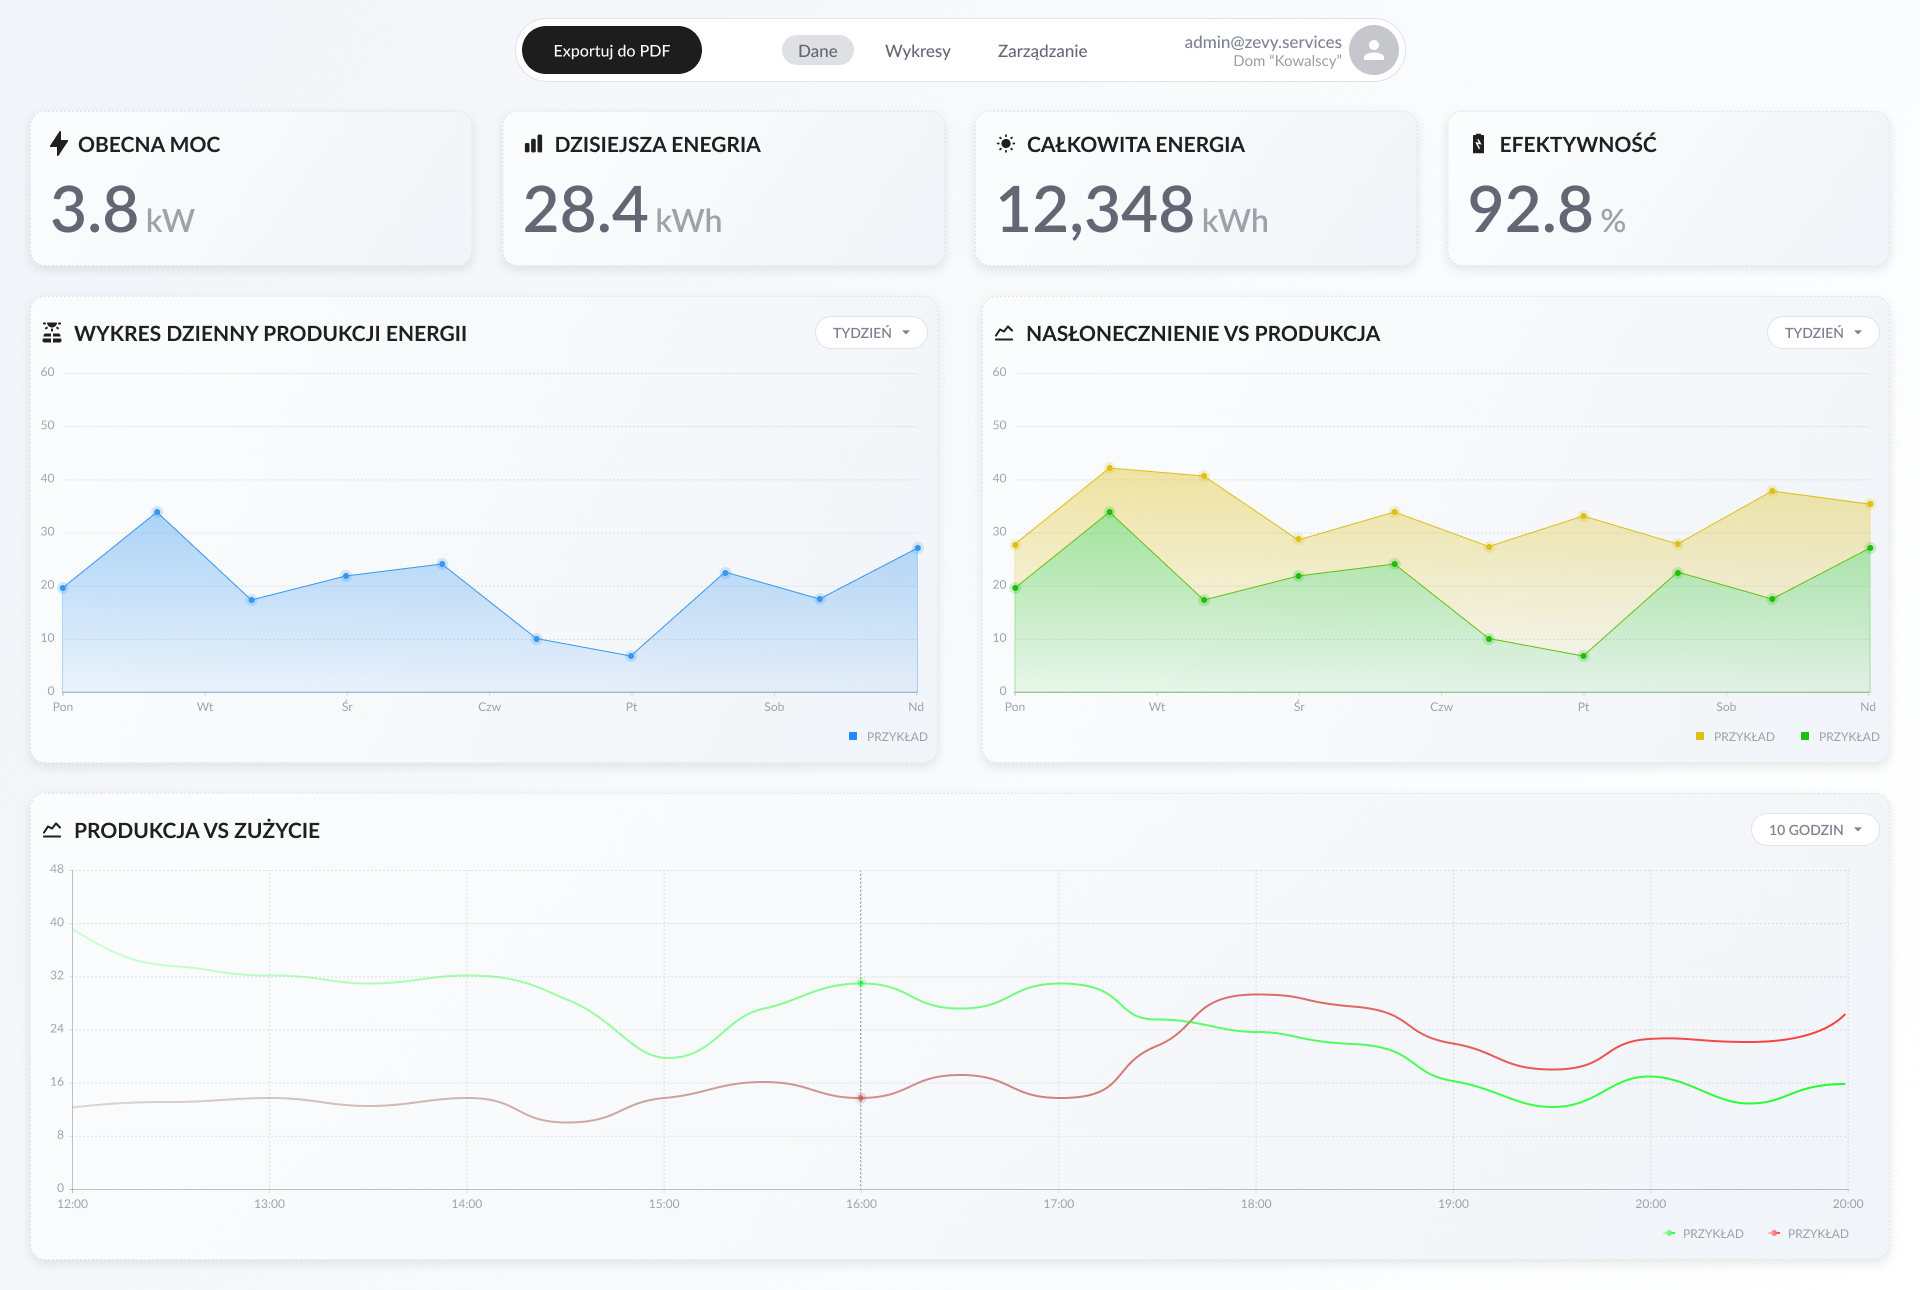The height and width of the screenshot is (1290, 1920).
Task: Click the line chart icon beside Nasłonecznienie
Action: coord(1004,333)
